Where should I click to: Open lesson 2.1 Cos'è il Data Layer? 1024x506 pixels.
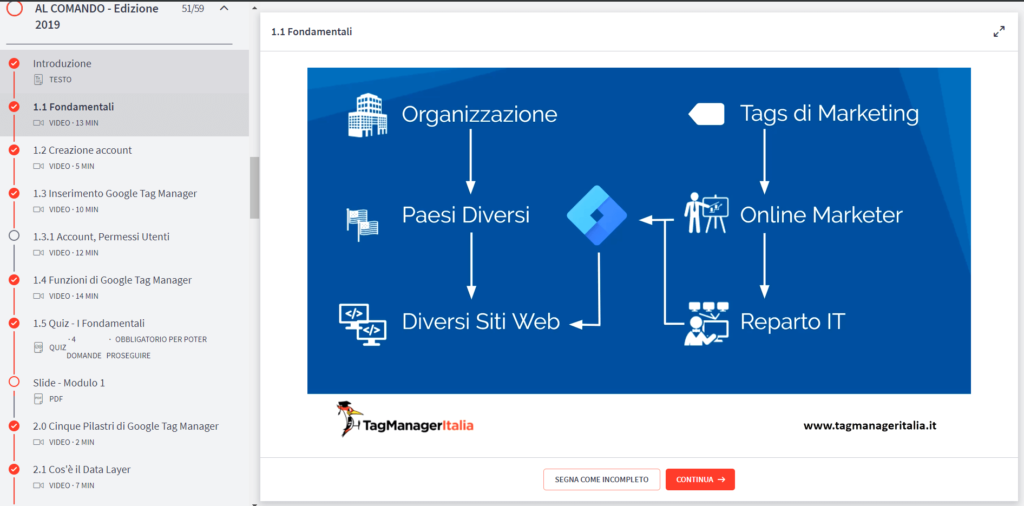(x=82, y=469)
